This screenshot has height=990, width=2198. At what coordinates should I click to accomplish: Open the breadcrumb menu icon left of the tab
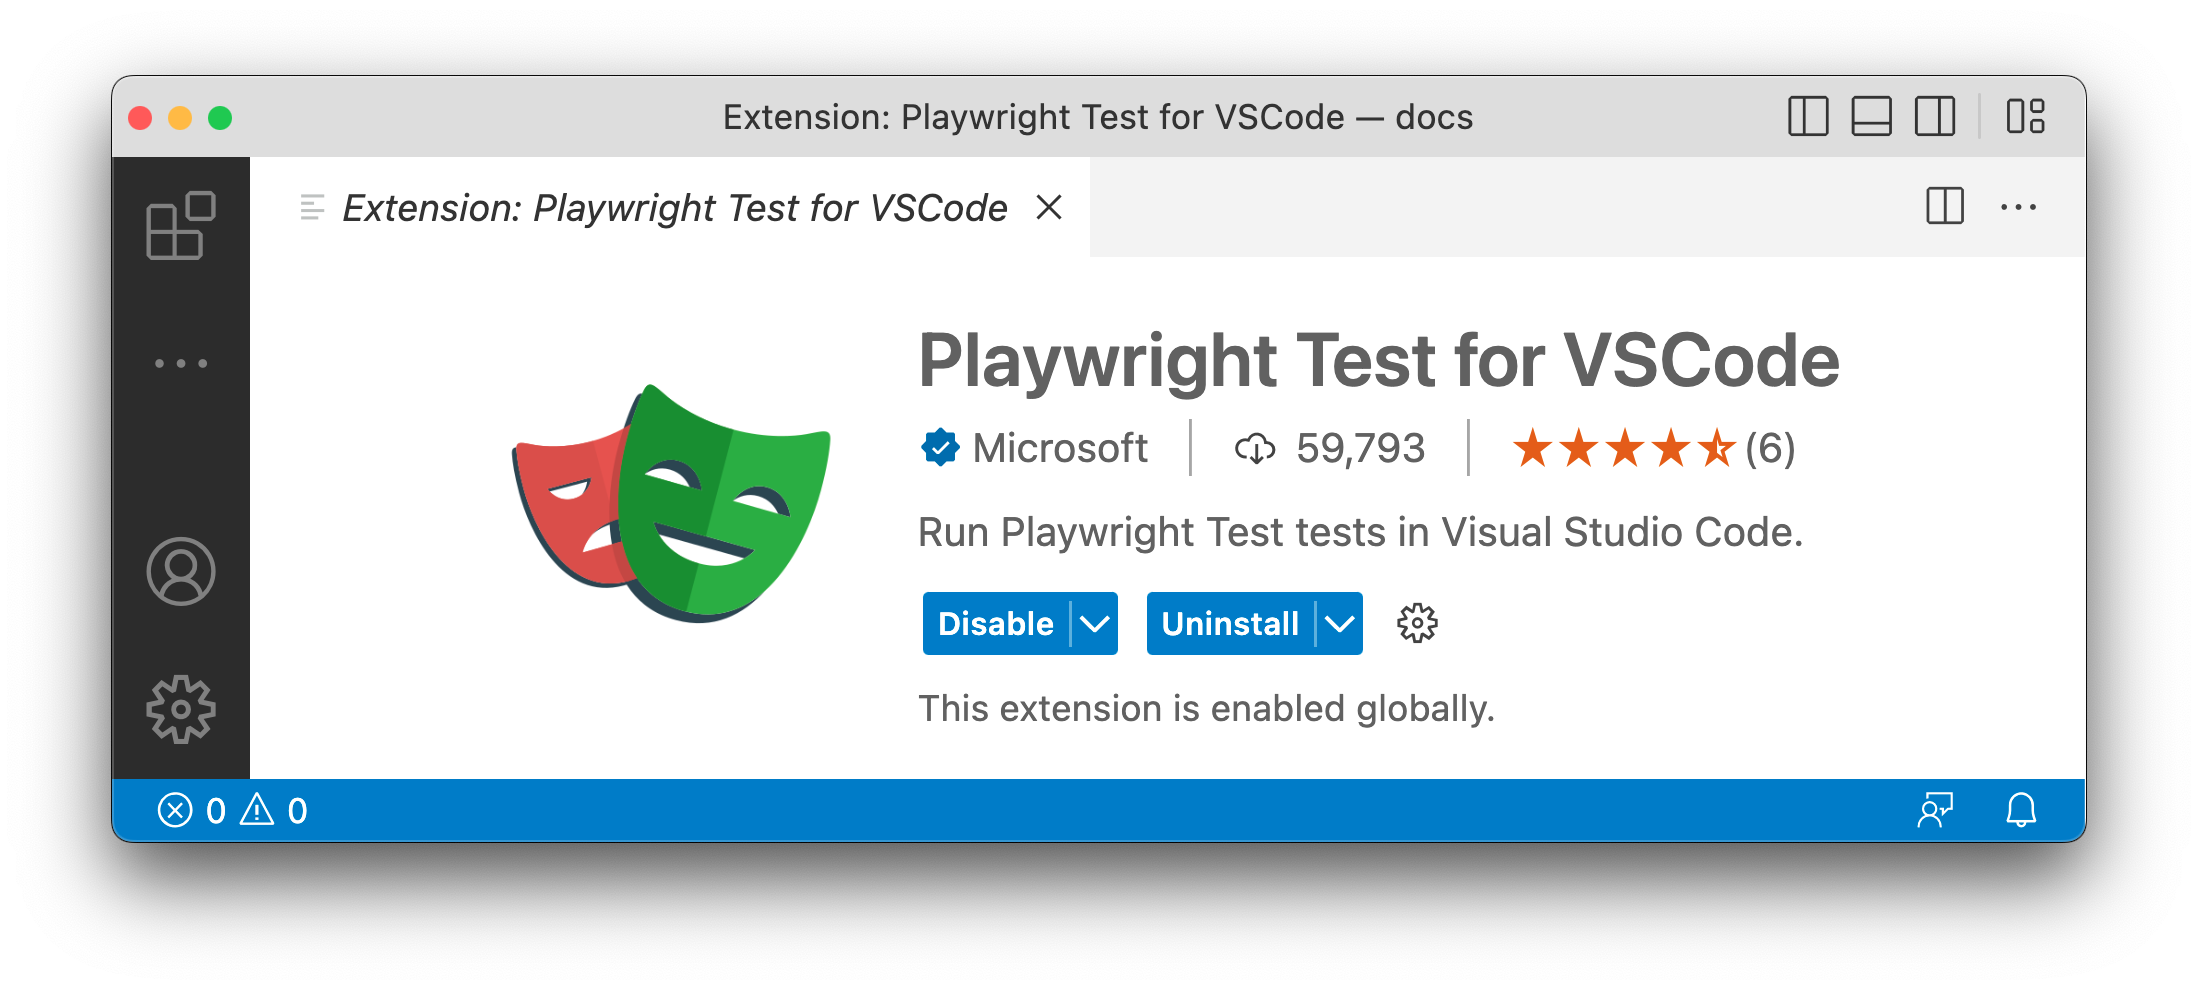click(x=311, y=207)
